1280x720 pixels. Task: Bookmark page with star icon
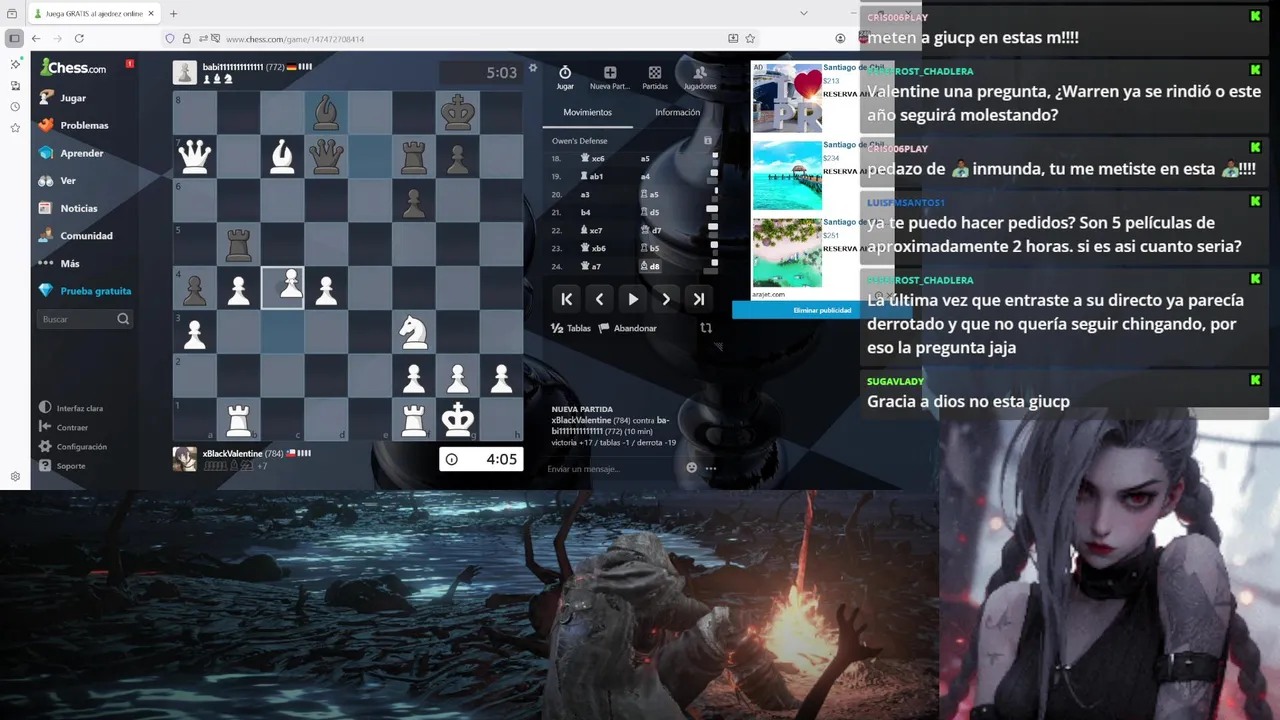coord(750,38)
